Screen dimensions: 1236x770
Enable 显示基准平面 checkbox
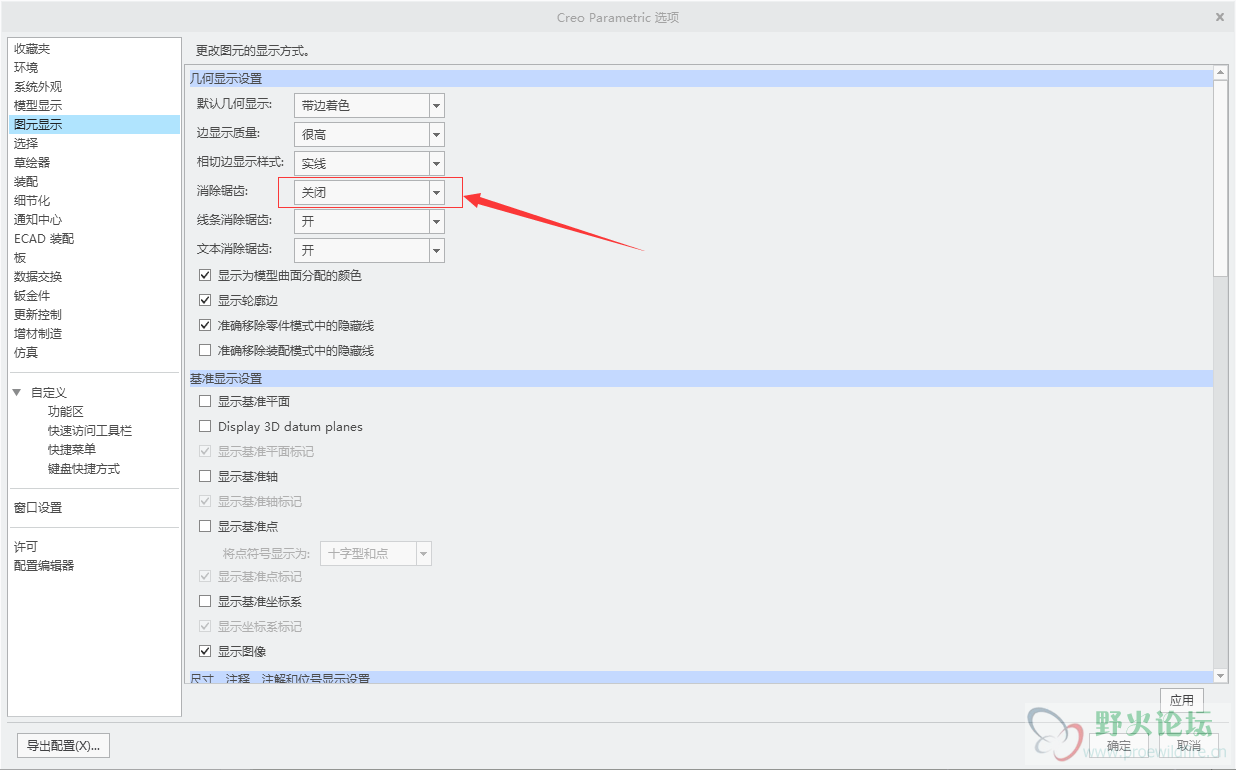[x=205, y=402]
